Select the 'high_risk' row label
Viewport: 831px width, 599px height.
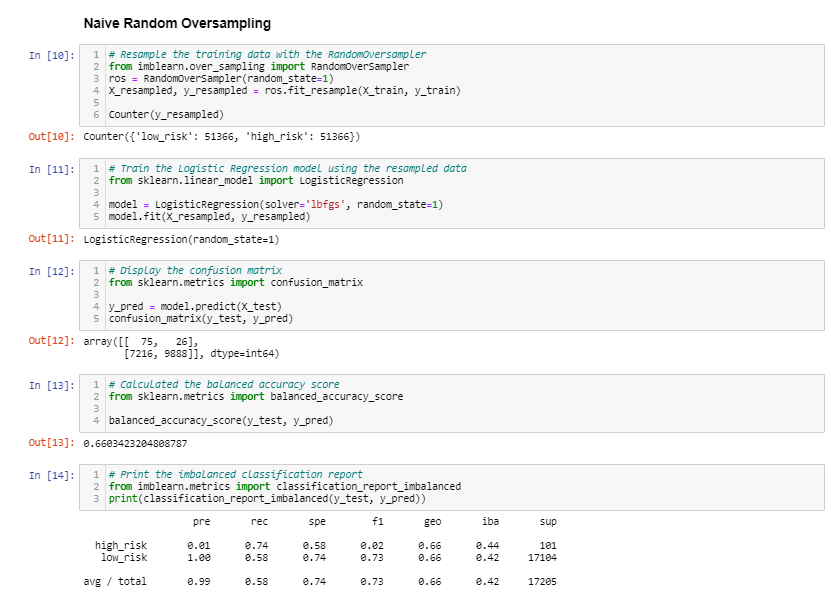pos(121,545)
